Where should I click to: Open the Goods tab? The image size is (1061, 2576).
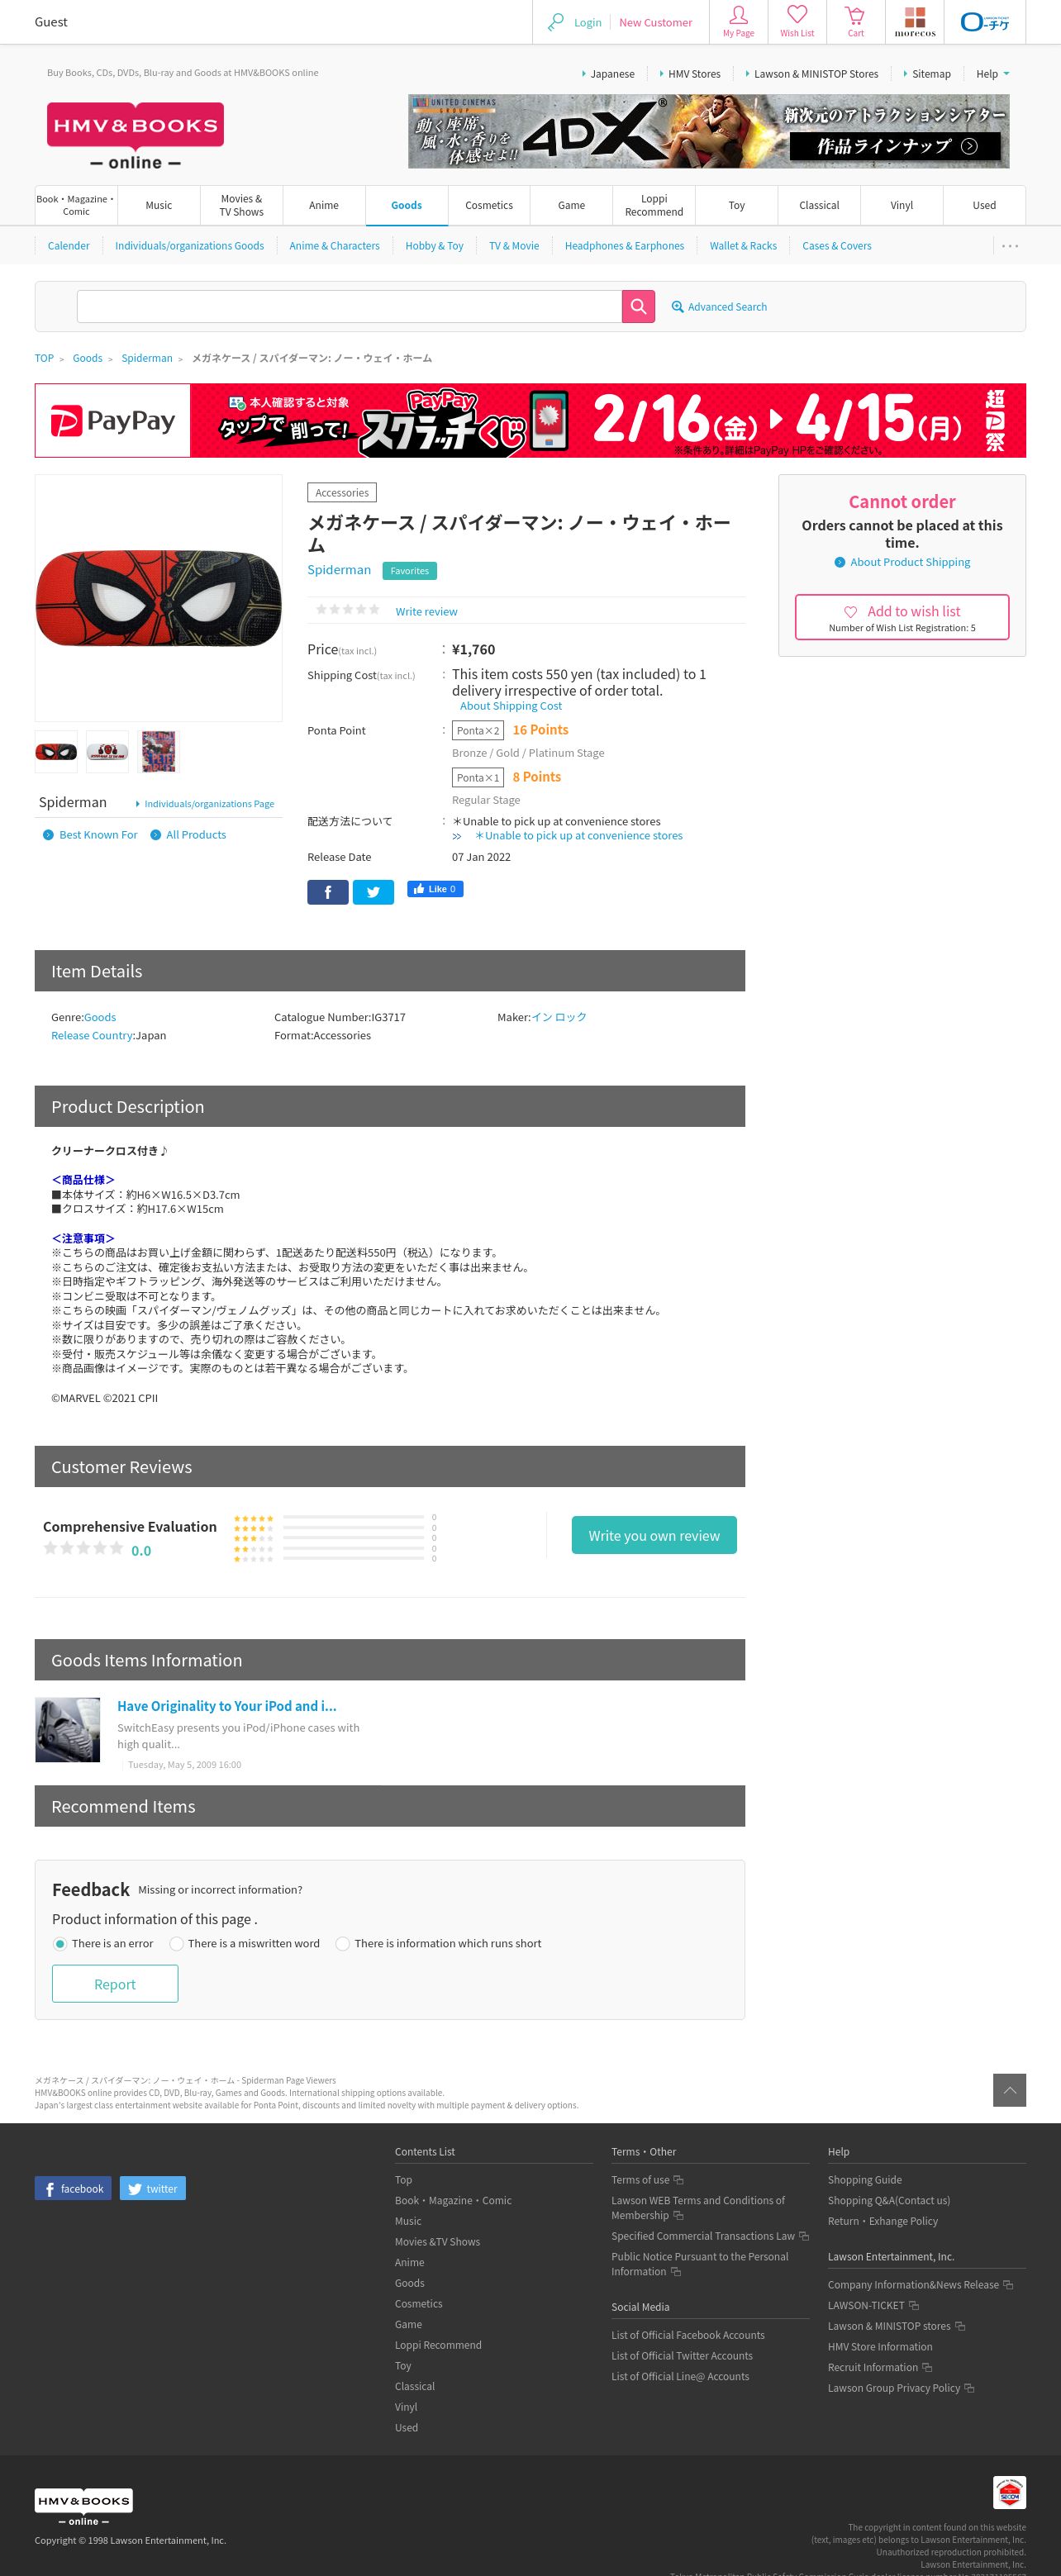(406, 205)
